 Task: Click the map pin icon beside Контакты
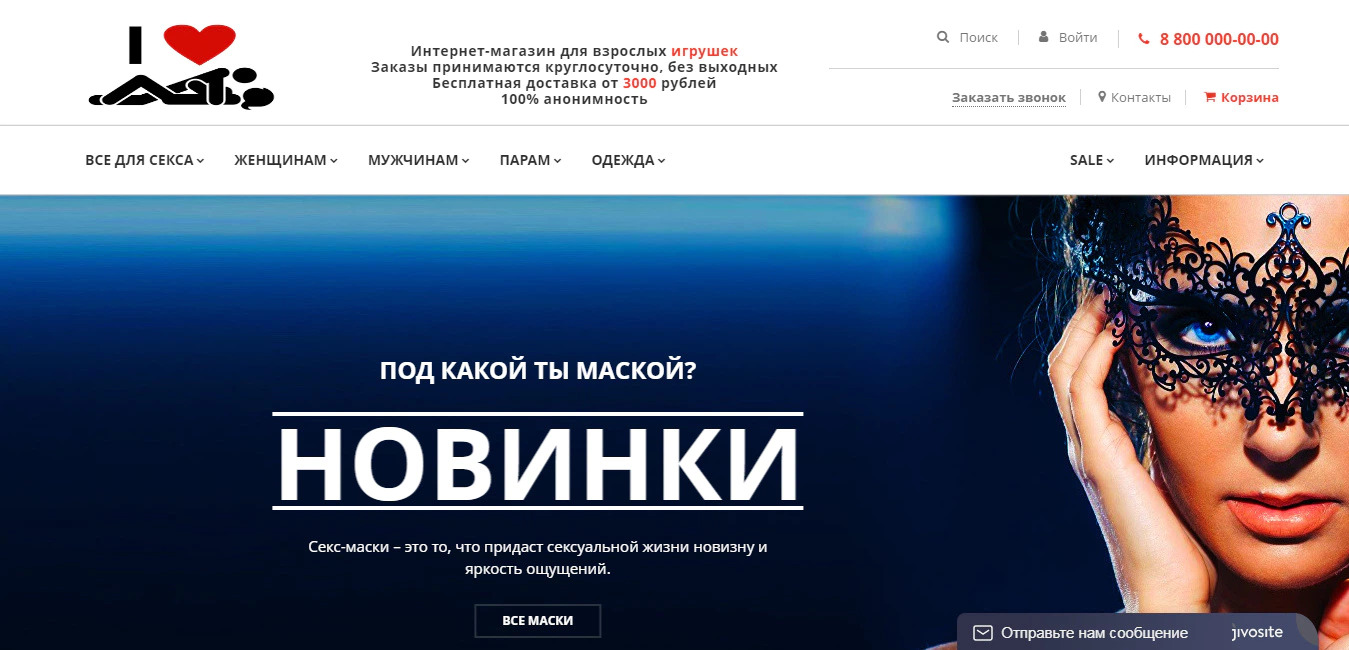1102,97
